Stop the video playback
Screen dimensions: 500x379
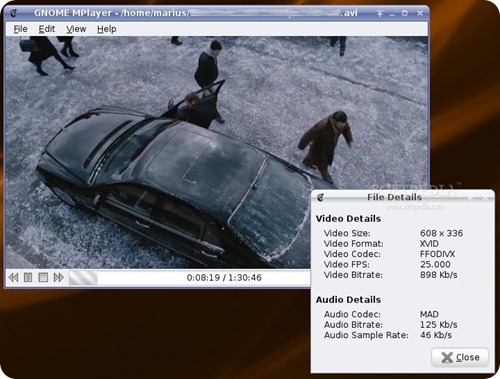[43, 277]
